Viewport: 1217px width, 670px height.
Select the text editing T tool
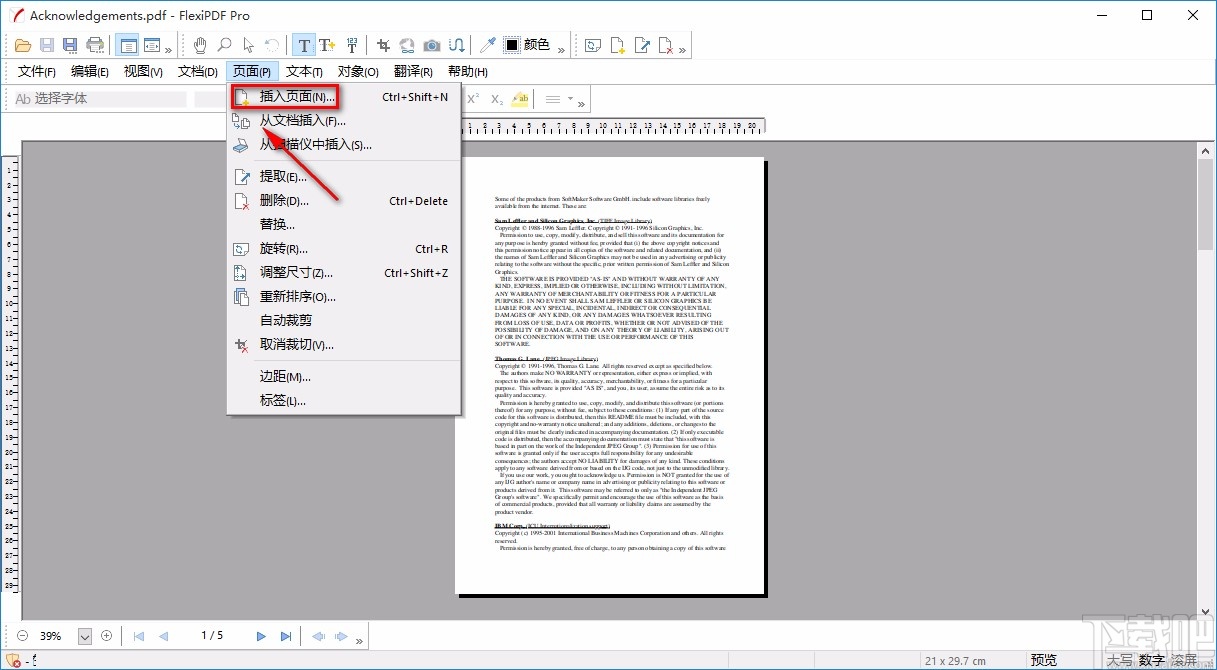[x=304, y=45]
